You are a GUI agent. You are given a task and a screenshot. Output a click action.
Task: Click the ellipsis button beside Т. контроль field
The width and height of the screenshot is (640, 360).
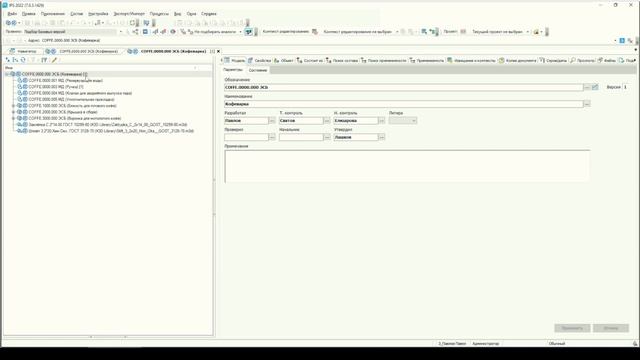327,120
